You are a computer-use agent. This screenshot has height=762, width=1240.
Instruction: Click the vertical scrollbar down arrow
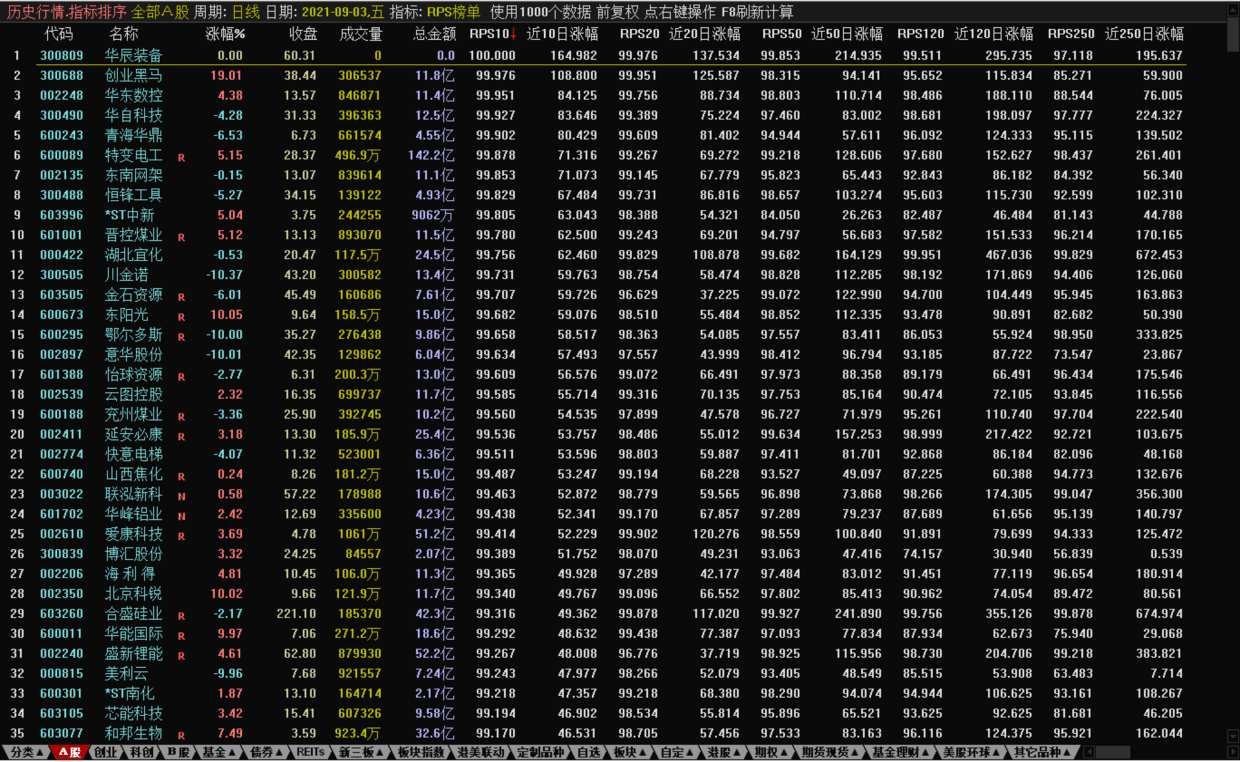click(1234, 736)
